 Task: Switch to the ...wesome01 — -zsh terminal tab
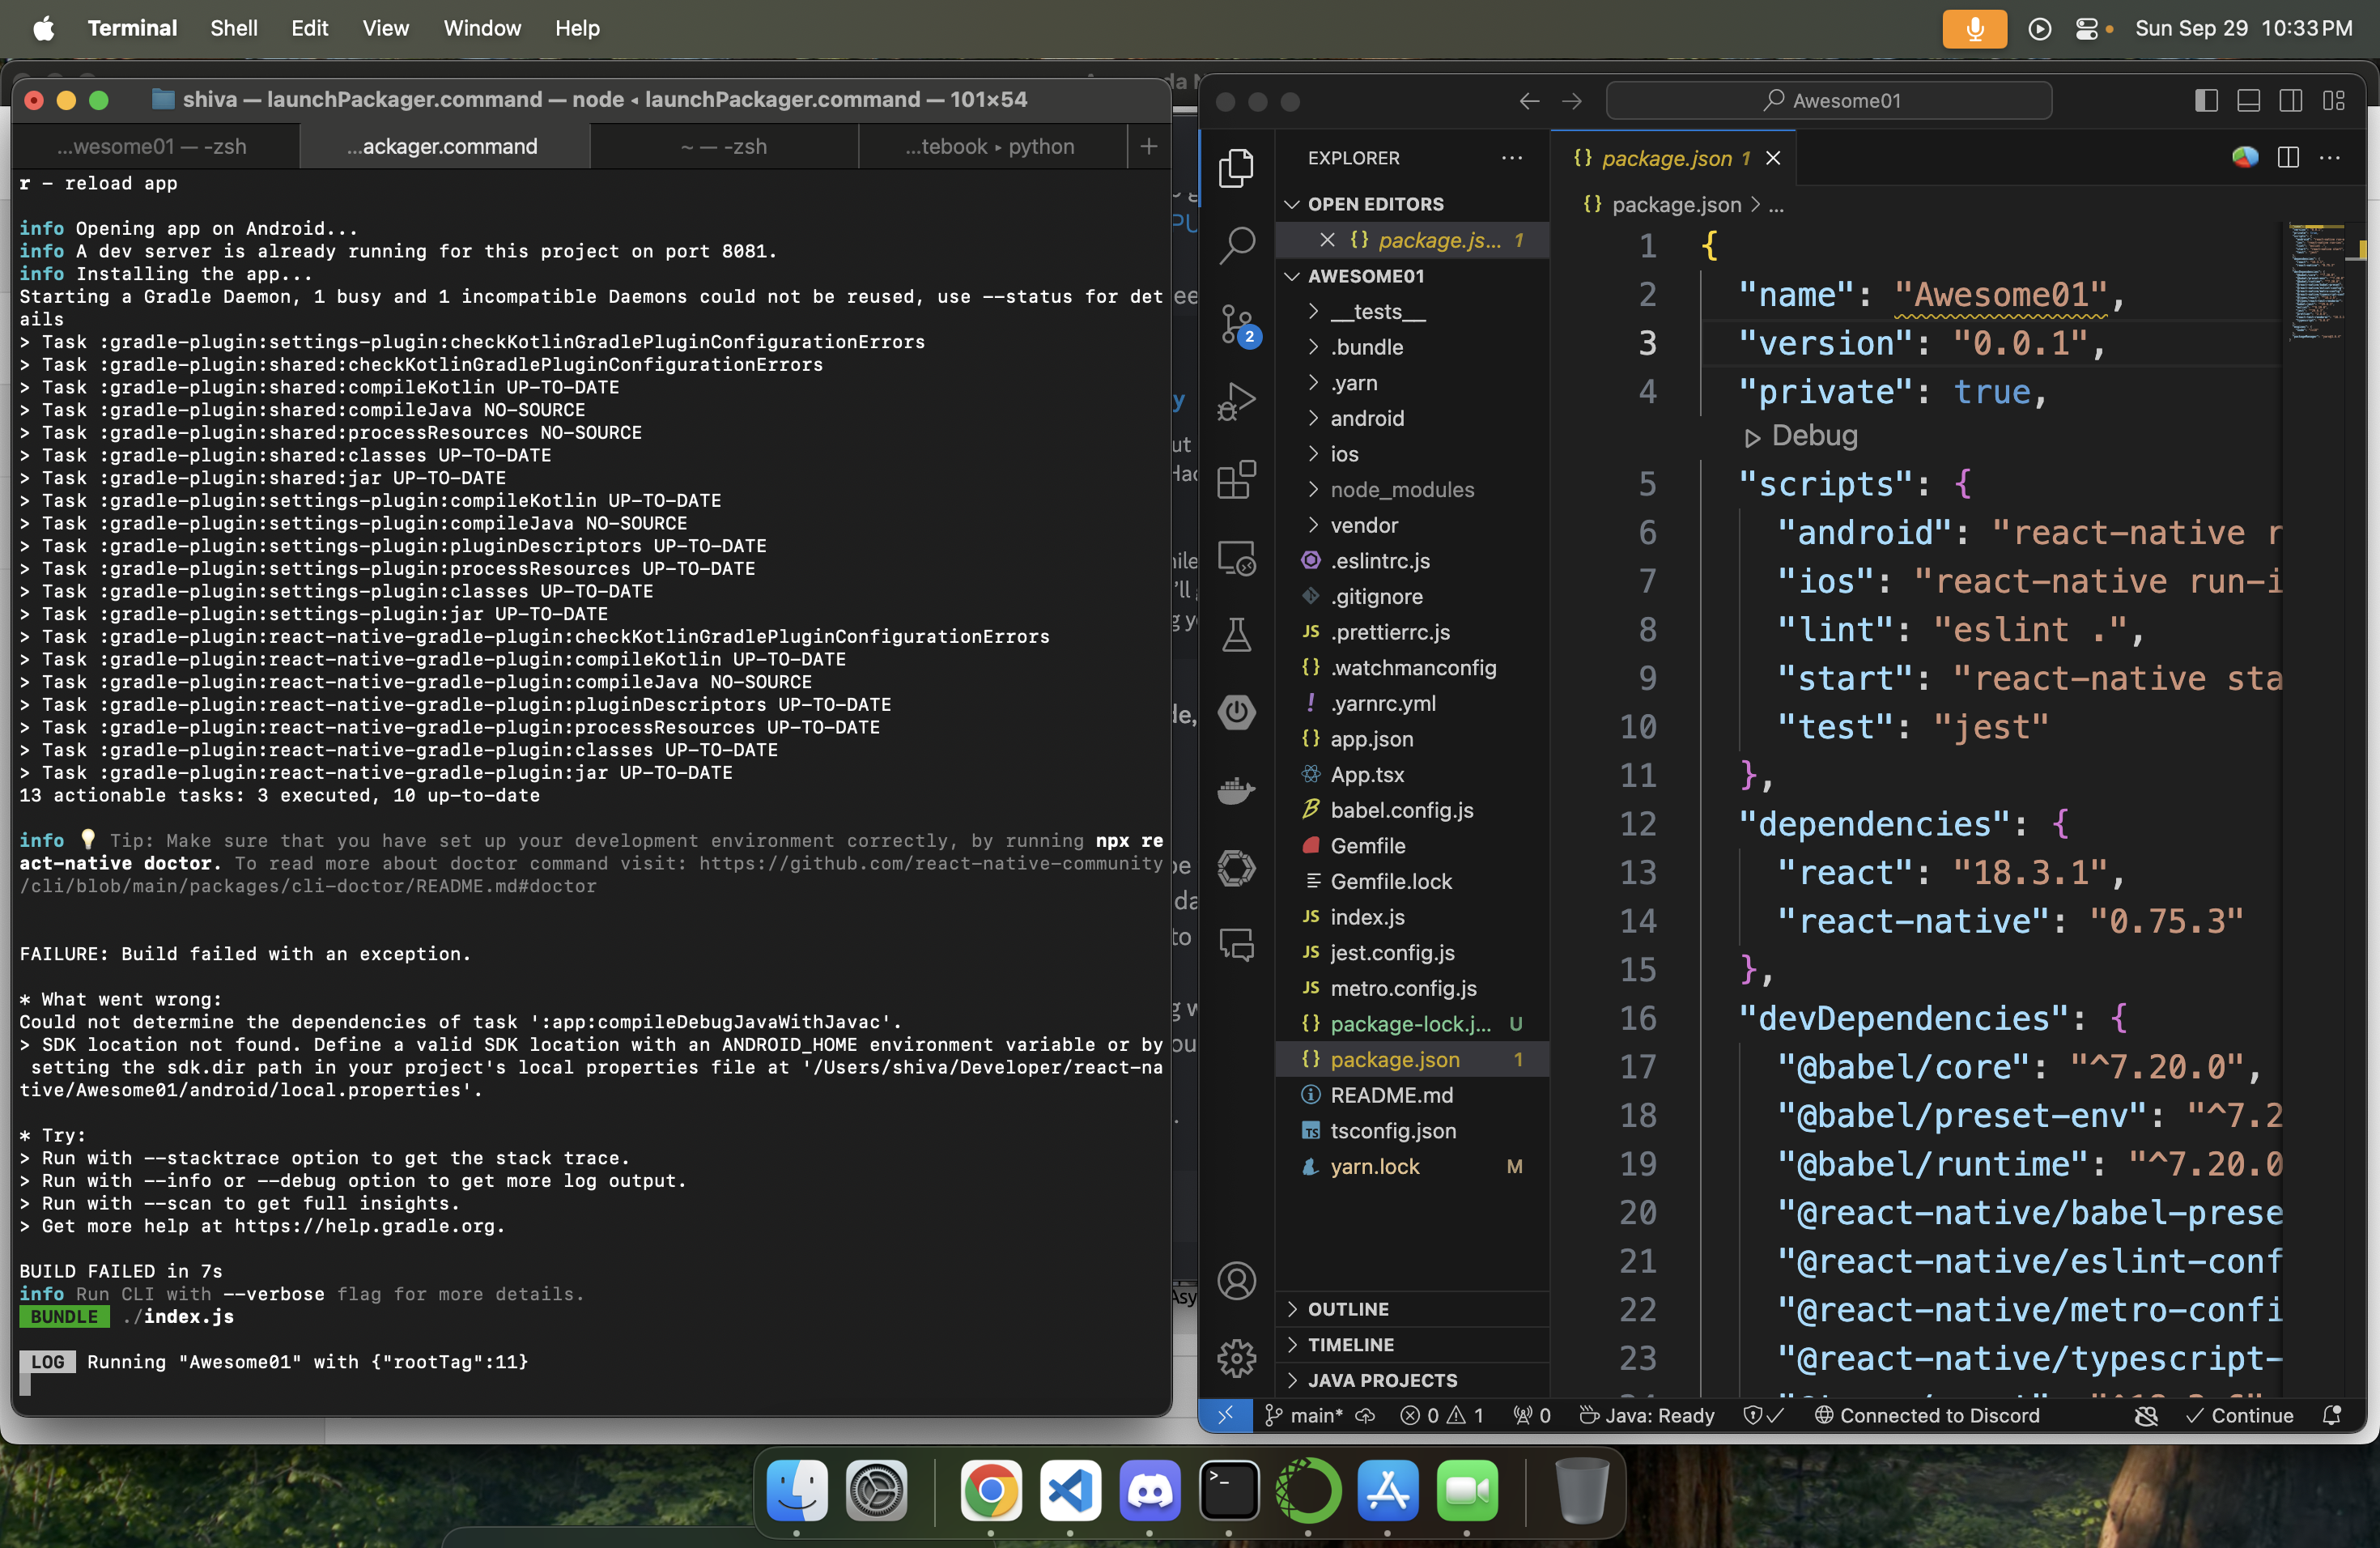(154, 147)
